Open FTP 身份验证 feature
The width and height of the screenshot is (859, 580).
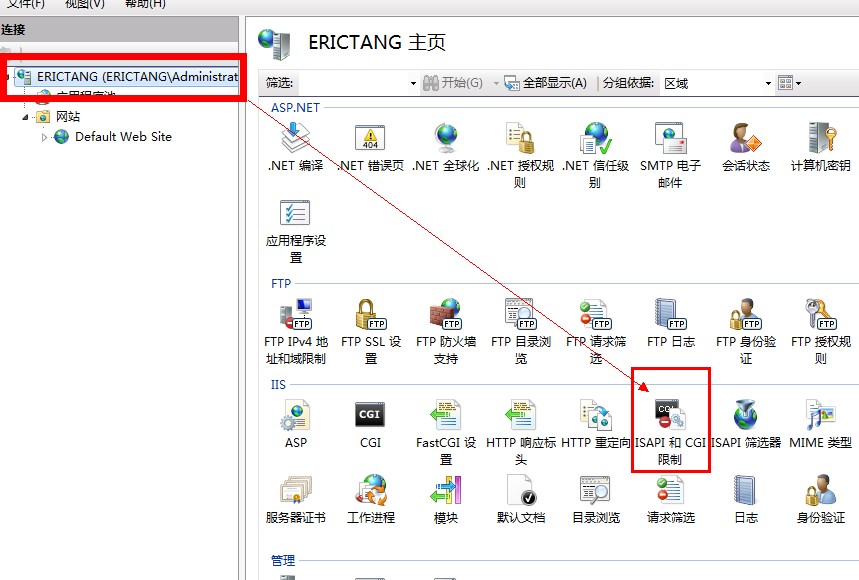pos(746,332)
